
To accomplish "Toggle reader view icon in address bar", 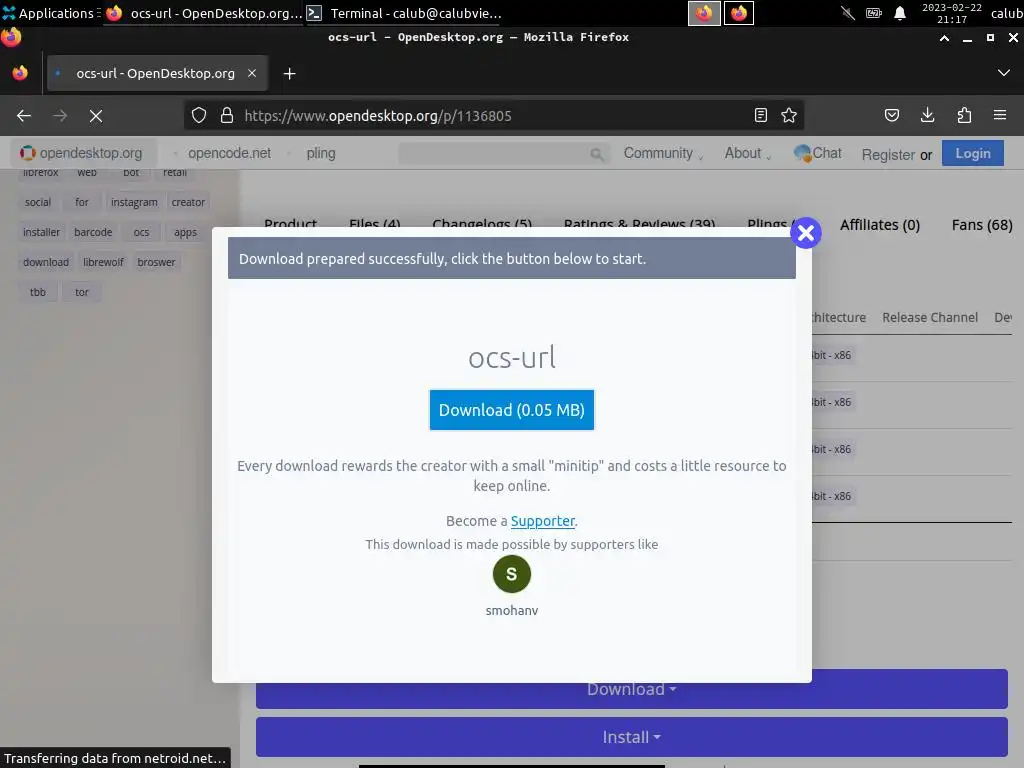I will [x=761, y=116].
